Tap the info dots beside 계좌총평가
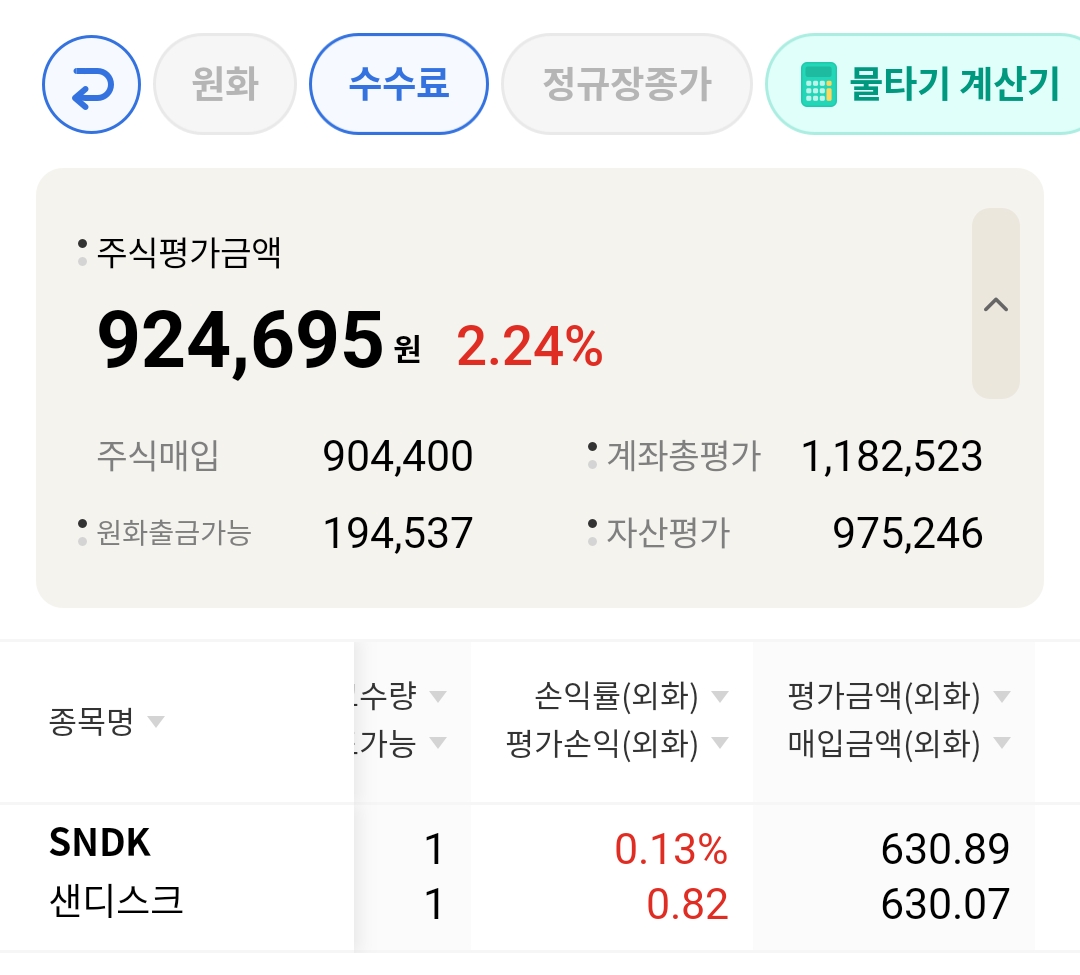This screenshot has width=1080, height=975. pyautogui.click(x=593, y=456)
